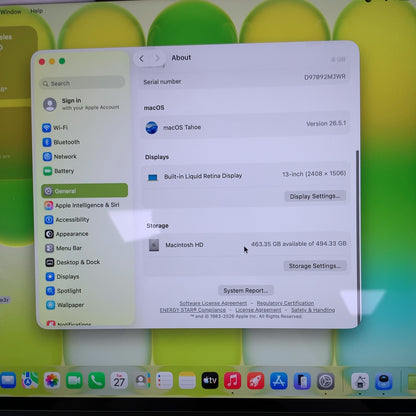Open the App Store Dock icon
This screenshot has width=416, height=416.
[279, 381]
